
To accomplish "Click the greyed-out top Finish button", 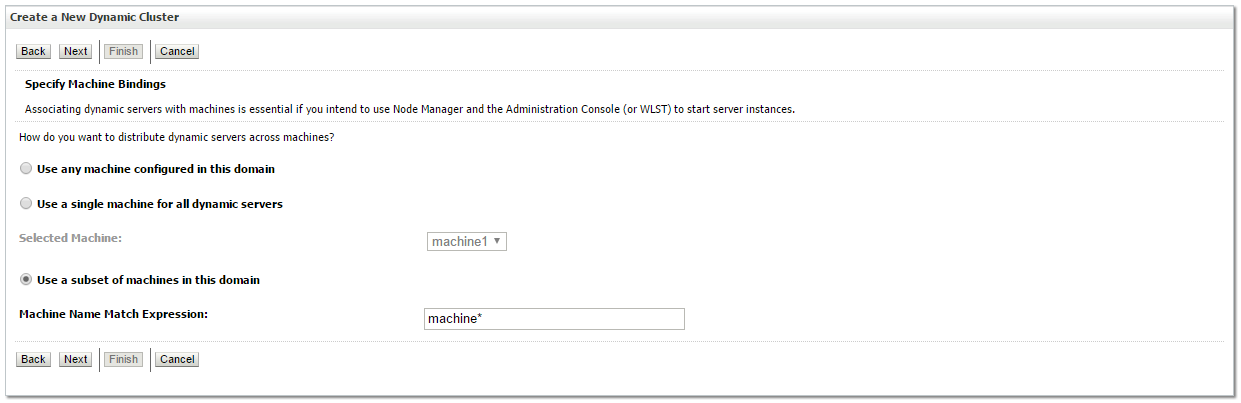I will click(124, 51).
